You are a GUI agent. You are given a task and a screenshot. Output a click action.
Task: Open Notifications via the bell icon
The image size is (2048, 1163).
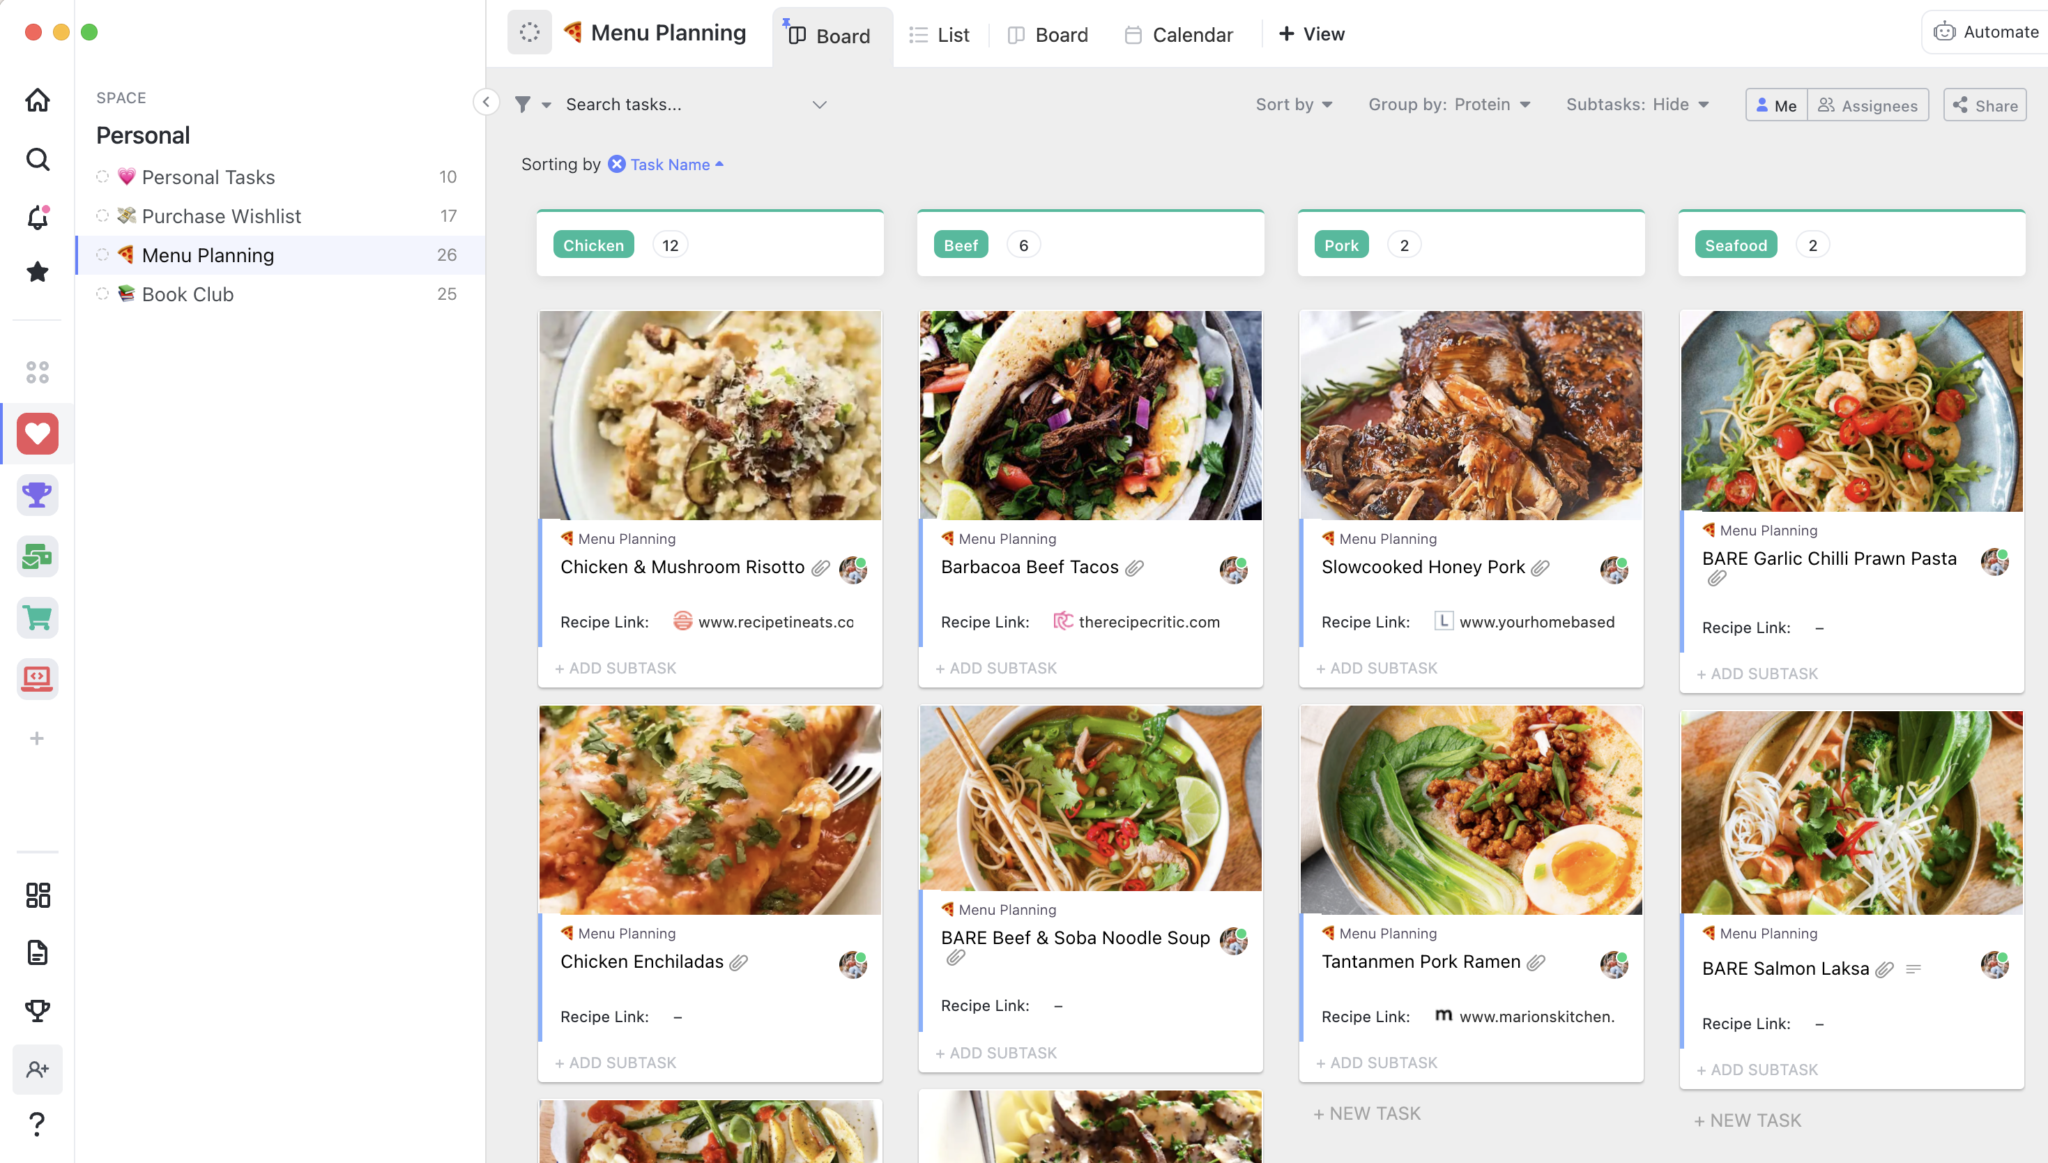click(x=37, y=216)
